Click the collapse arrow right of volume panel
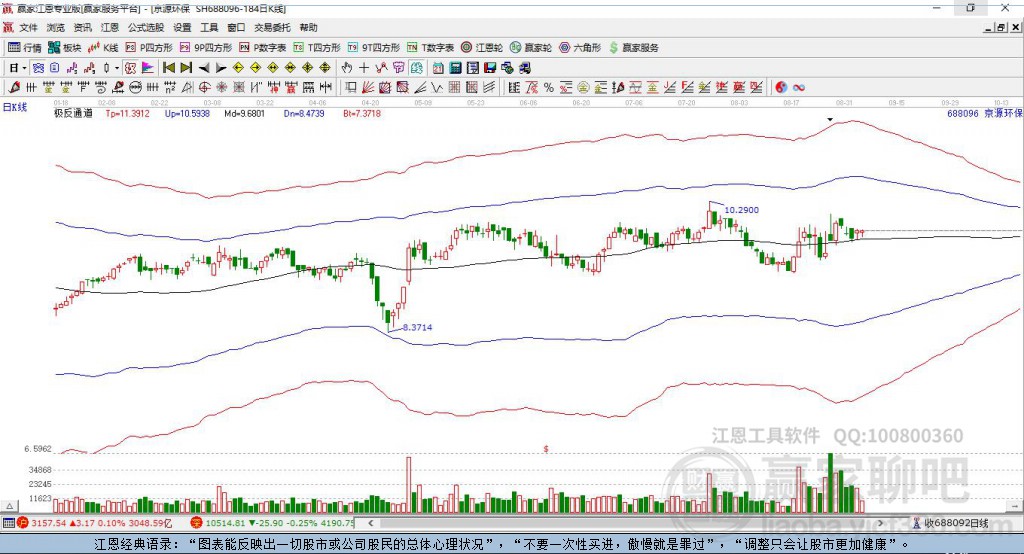The image size is (1024, 554). pyautogui.click(x=1014, y=506)
